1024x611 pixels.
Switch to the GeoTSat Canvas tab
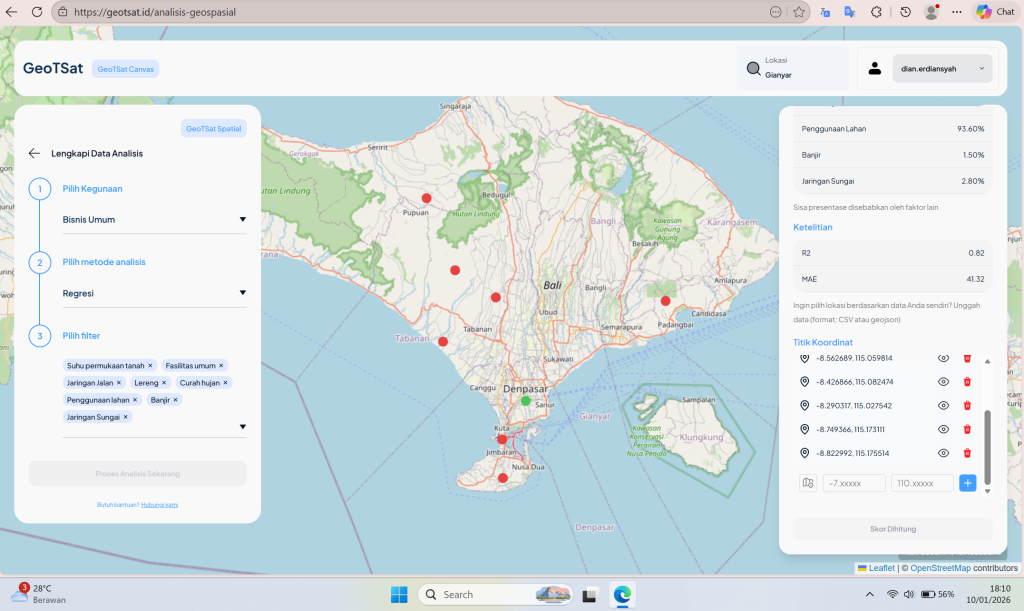tap(125, 69)
